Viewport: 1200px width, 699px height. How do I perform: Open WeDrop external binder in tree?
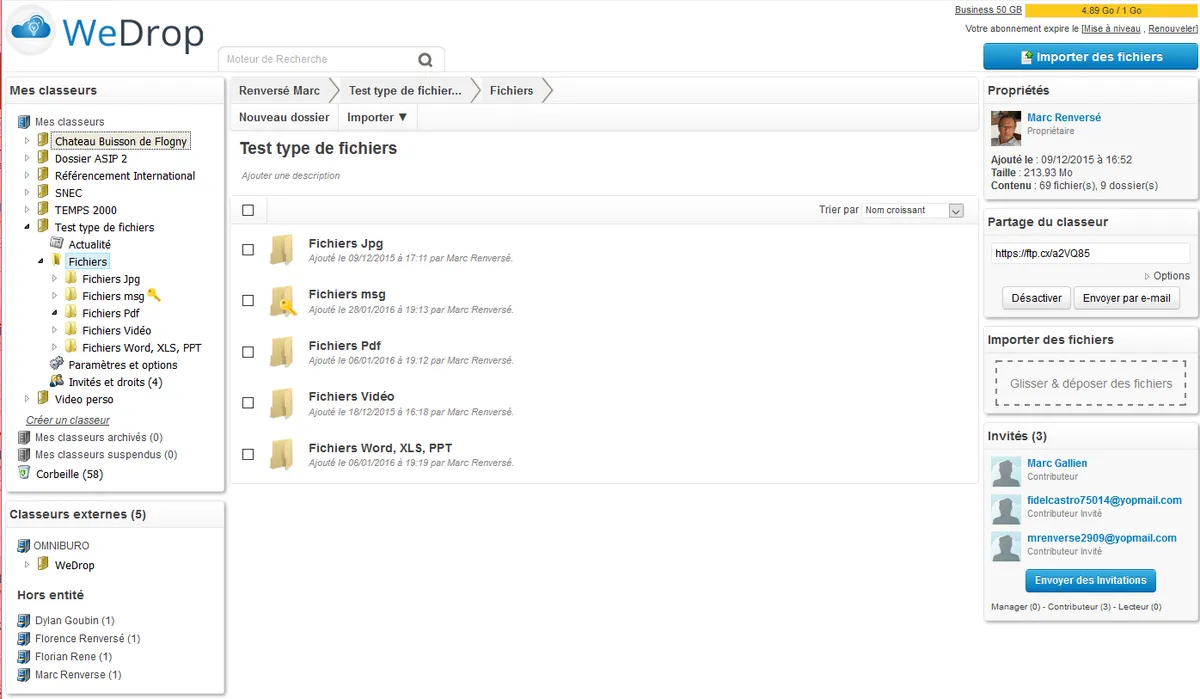coord(75,565)
